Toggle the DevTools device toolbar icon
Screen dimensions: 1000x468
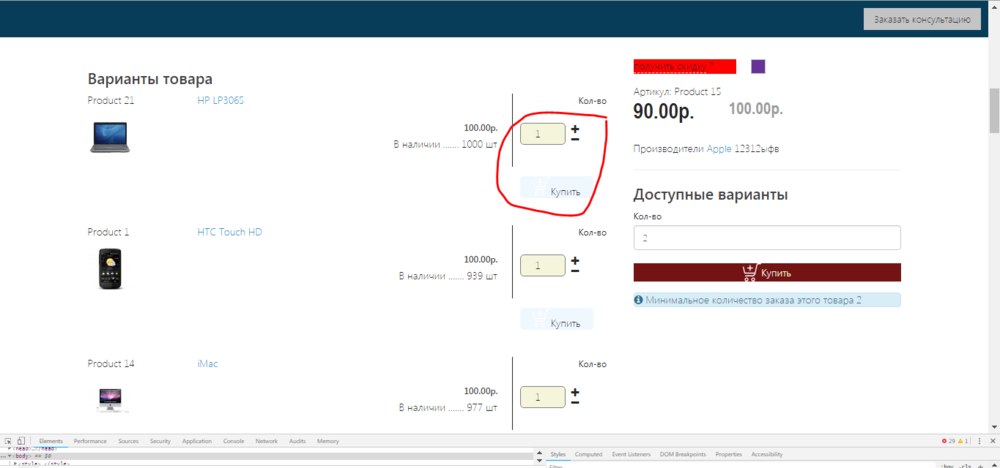(22, 441)
